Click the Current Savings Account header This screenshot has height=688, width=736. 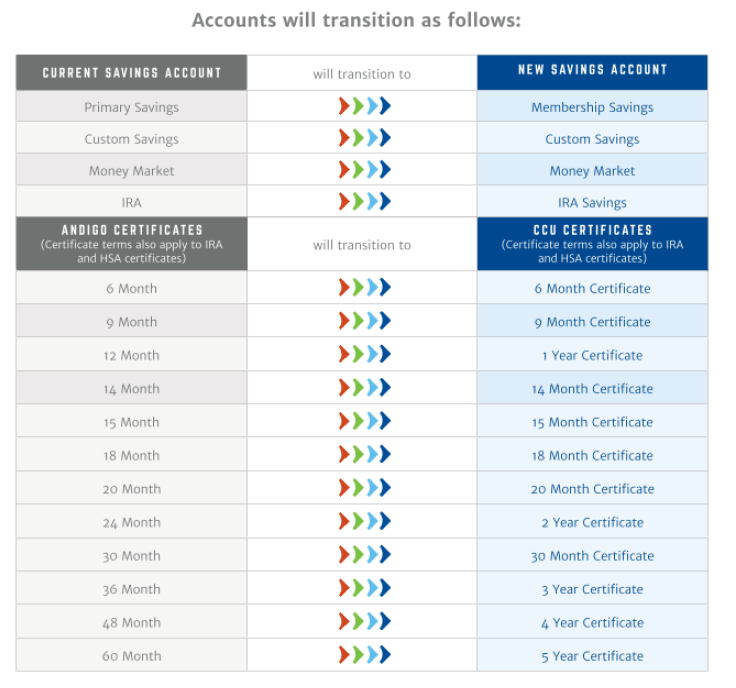point(131,72)
